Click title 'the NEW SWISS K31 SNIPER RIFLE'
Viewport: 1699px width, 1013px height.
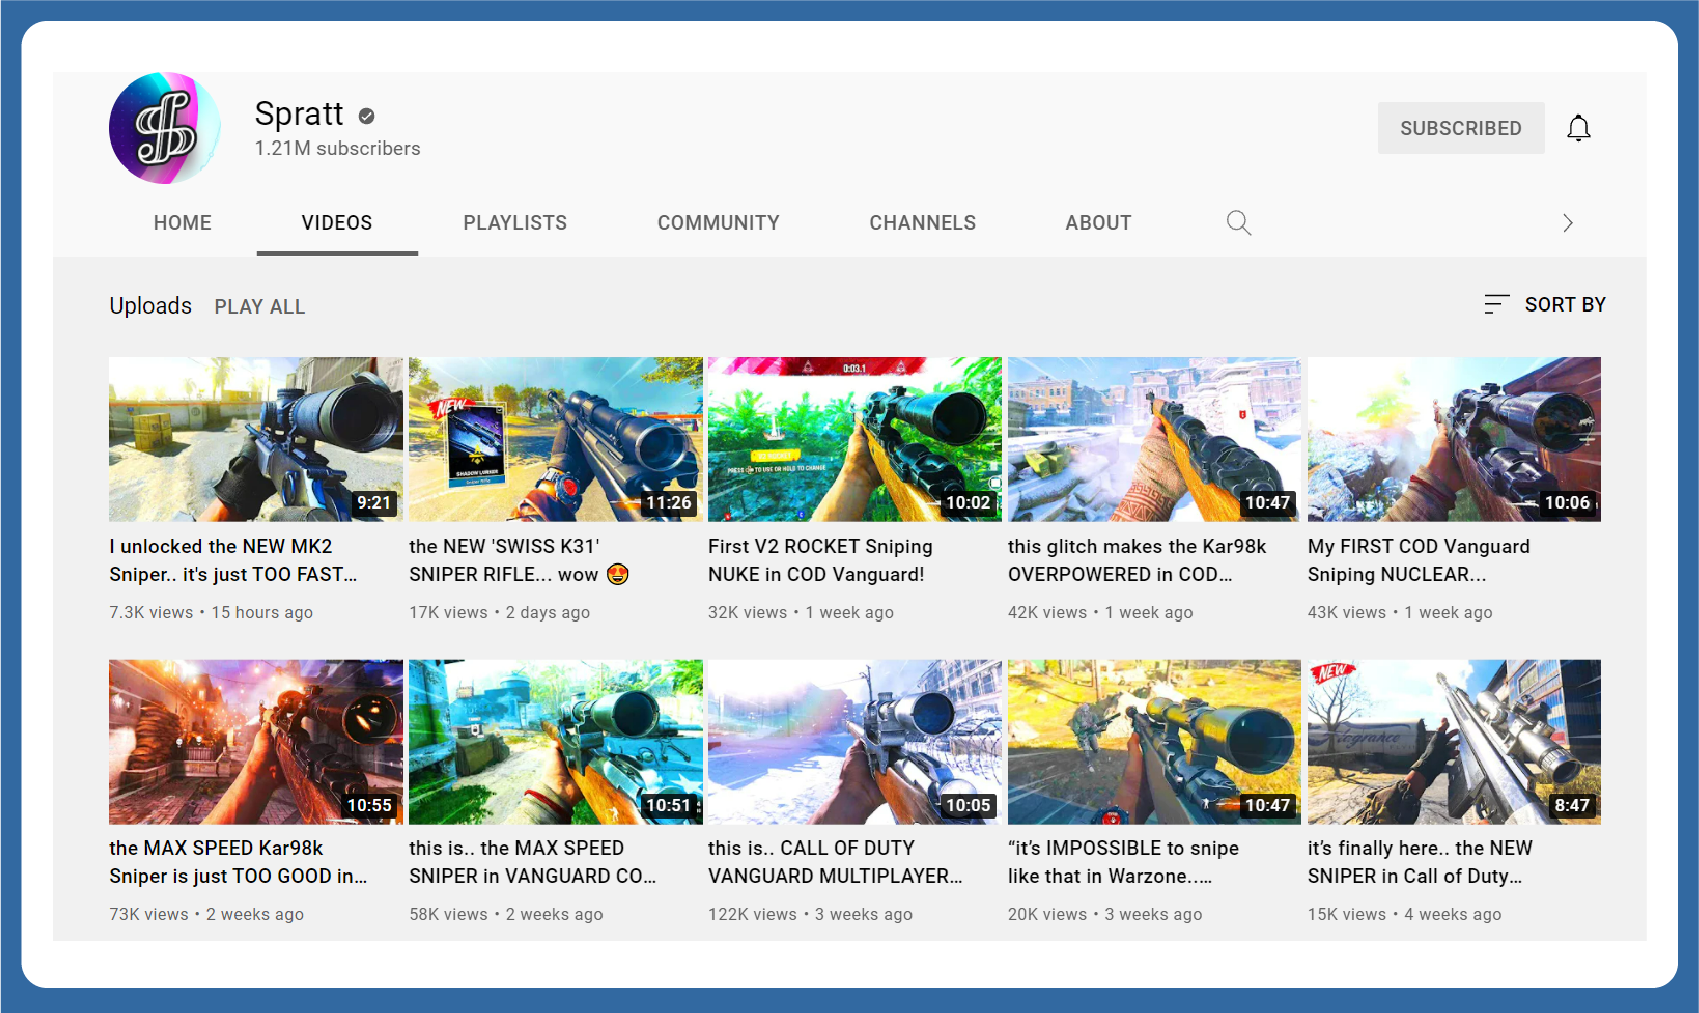point(518,560)
